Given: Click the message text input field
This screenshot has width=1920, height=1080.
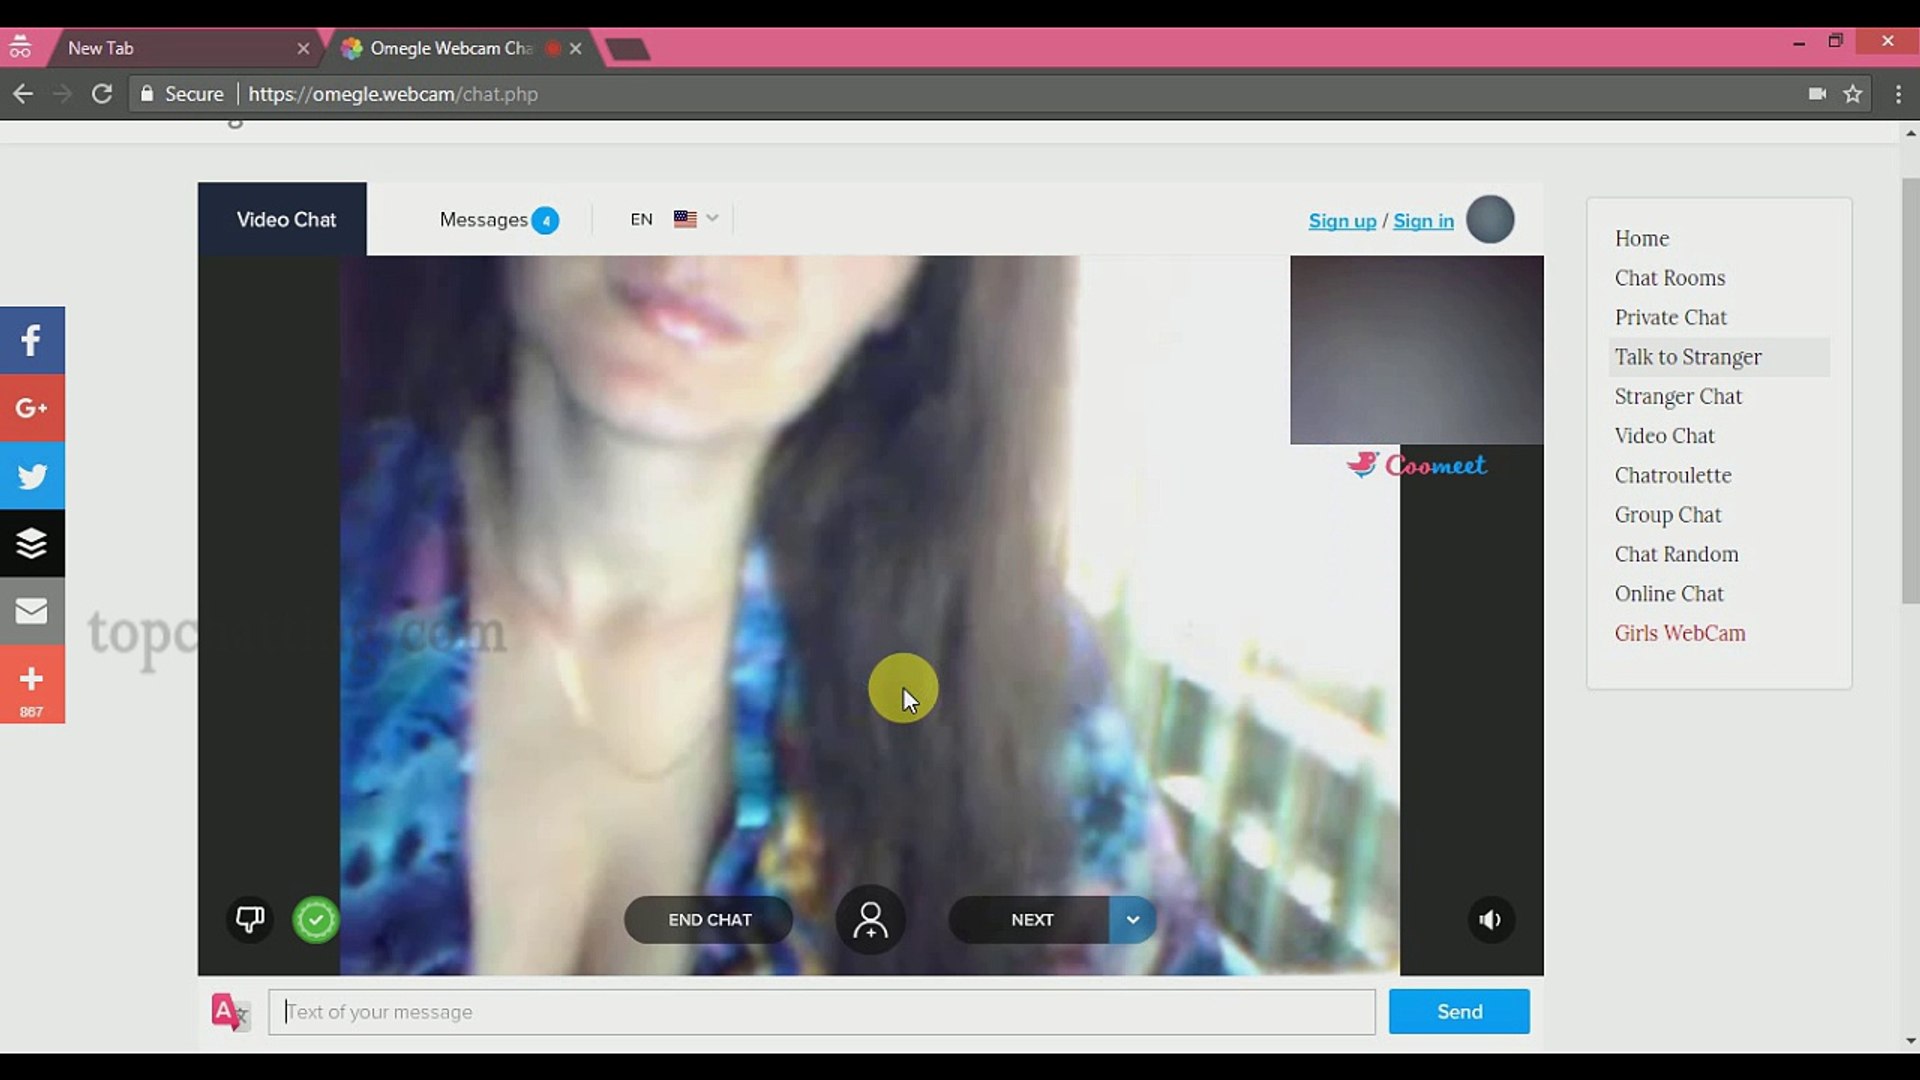Looking at the screenshot, I should 822,1011.
